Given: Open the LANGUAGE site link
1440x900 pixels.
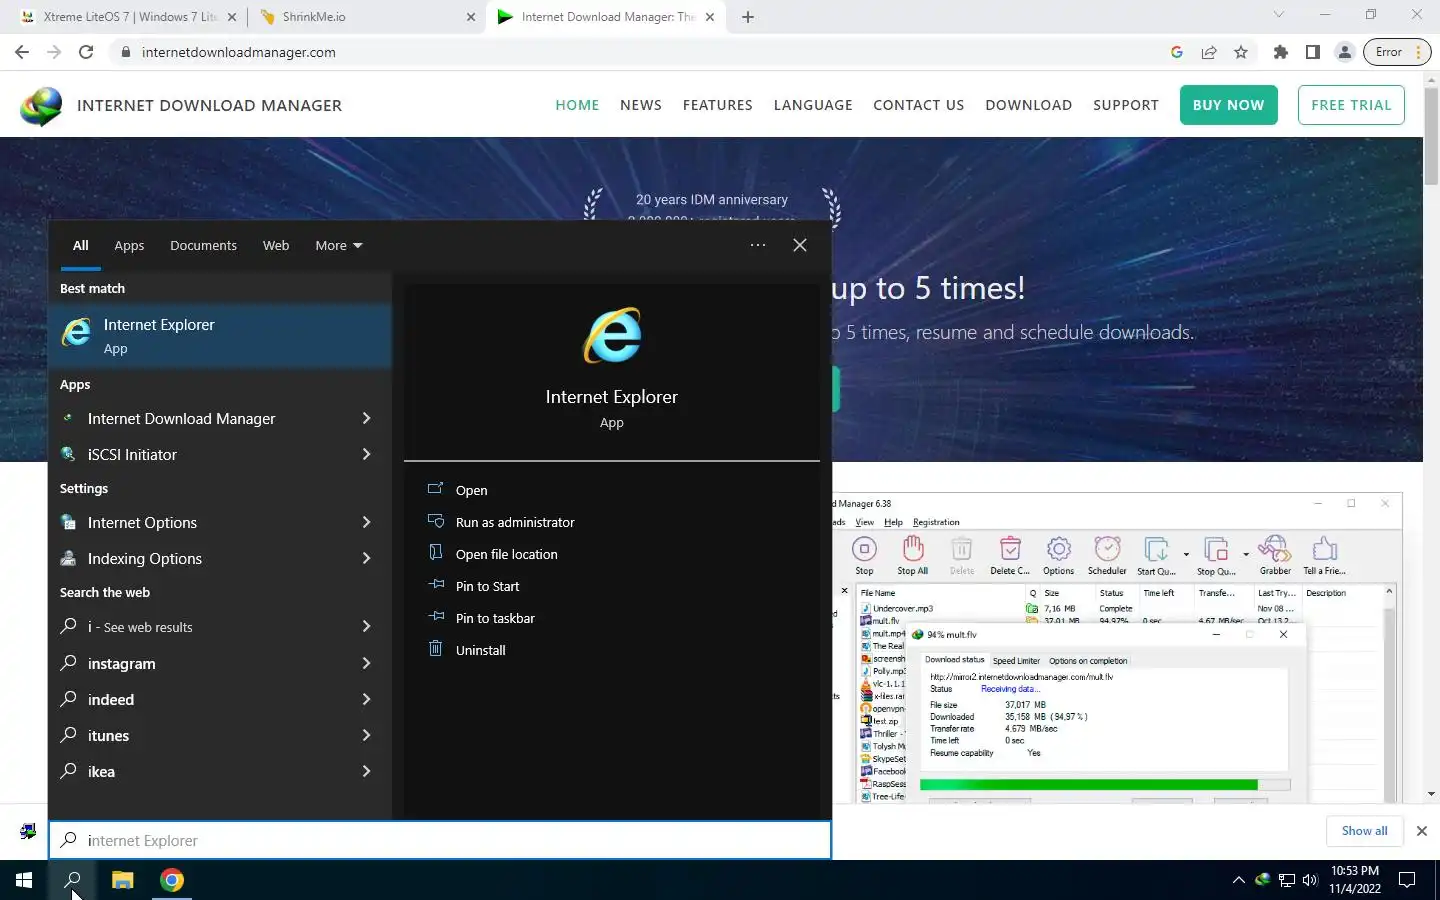Looking at the screenshot, I should 813,105.
